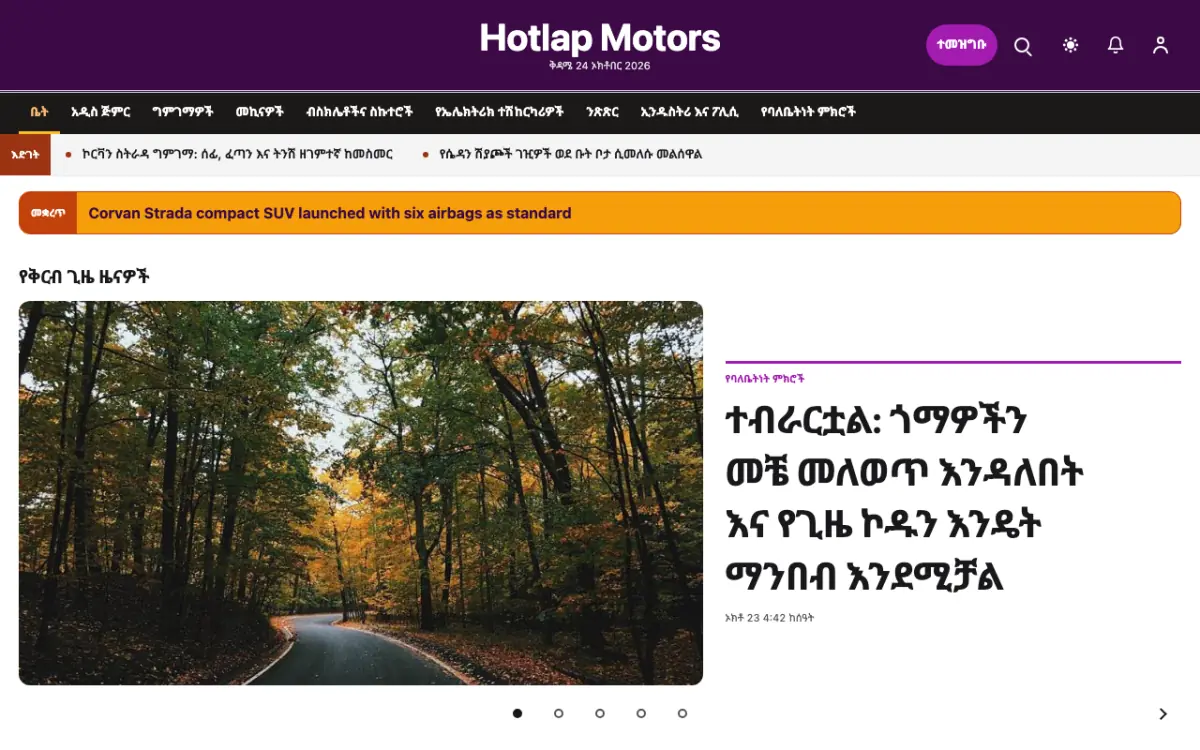Select the fifth carousel dot
This screenshot has width=1200, height=750.
(x=682, y=713)
